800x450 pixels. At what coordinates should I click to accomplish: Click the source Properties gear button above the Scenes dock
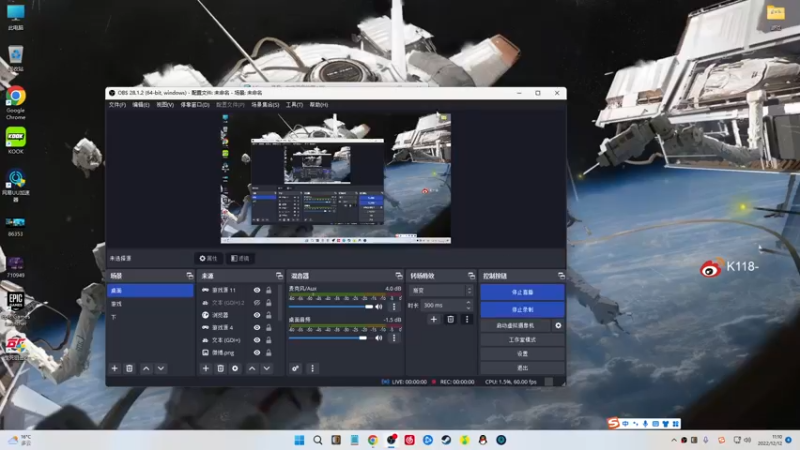[x=208, y=259]
